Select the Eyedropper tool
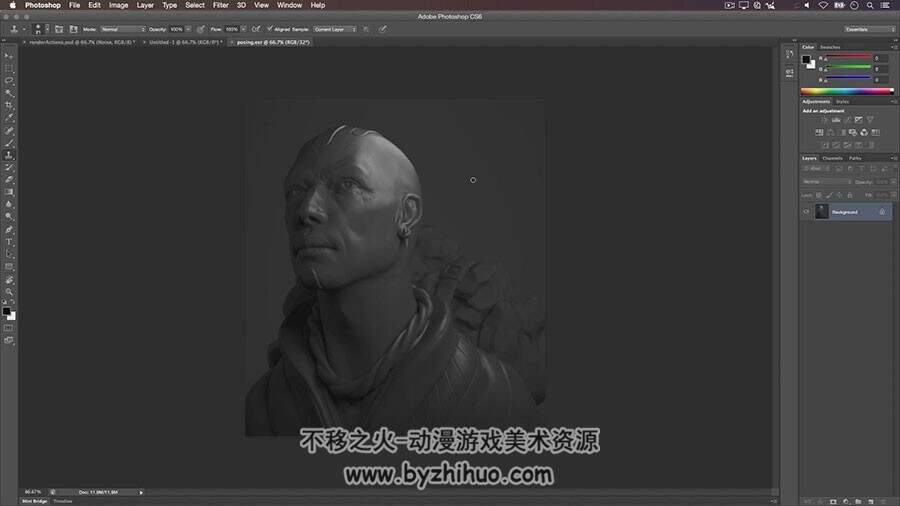Screen dimensions: 900x506 (x=9, y=118)
